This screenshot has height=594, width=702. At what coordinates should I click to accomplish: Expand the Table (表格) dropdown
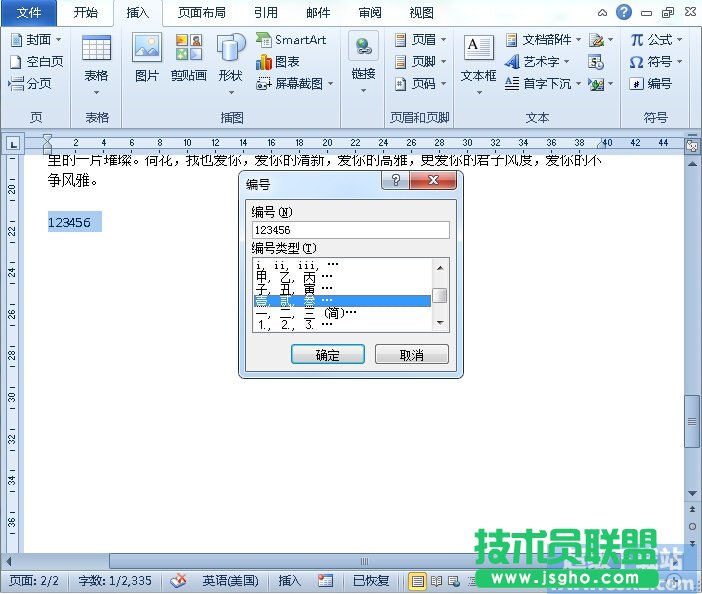[x=96, y=58]
